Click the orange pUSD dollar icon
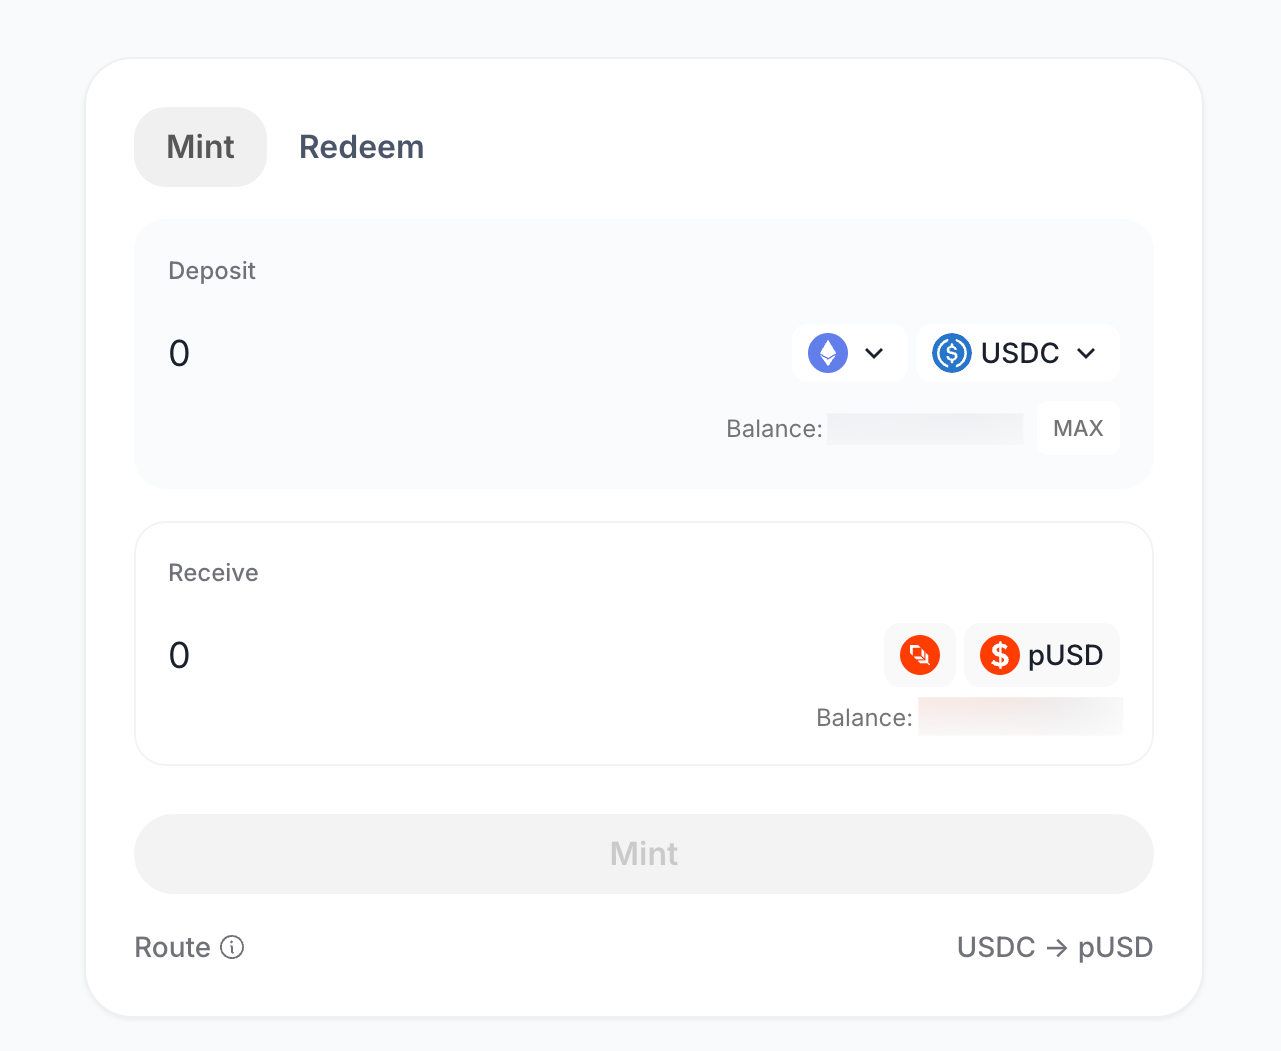The image size is (1281, 1051). coord(999,655)
